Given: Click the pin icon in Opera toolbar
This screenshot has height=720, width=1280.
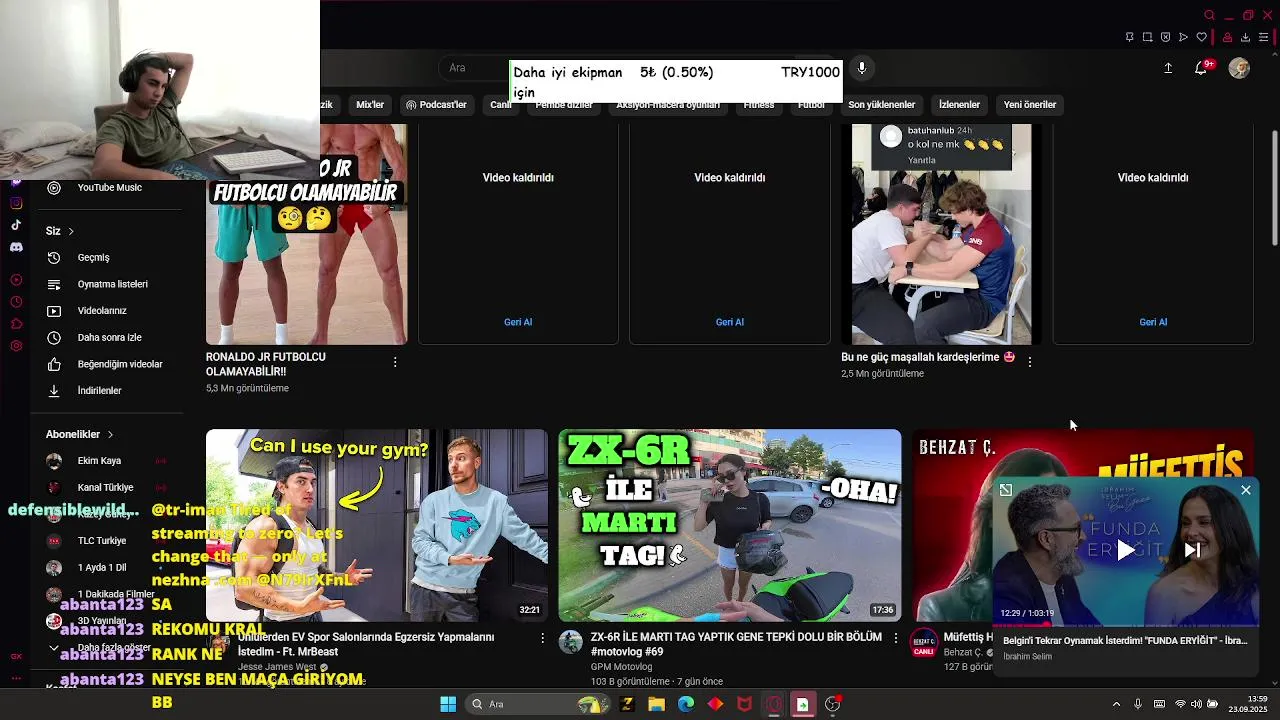Looking at the screenshot, I should pyautogui.click(x=1129, y=37).
